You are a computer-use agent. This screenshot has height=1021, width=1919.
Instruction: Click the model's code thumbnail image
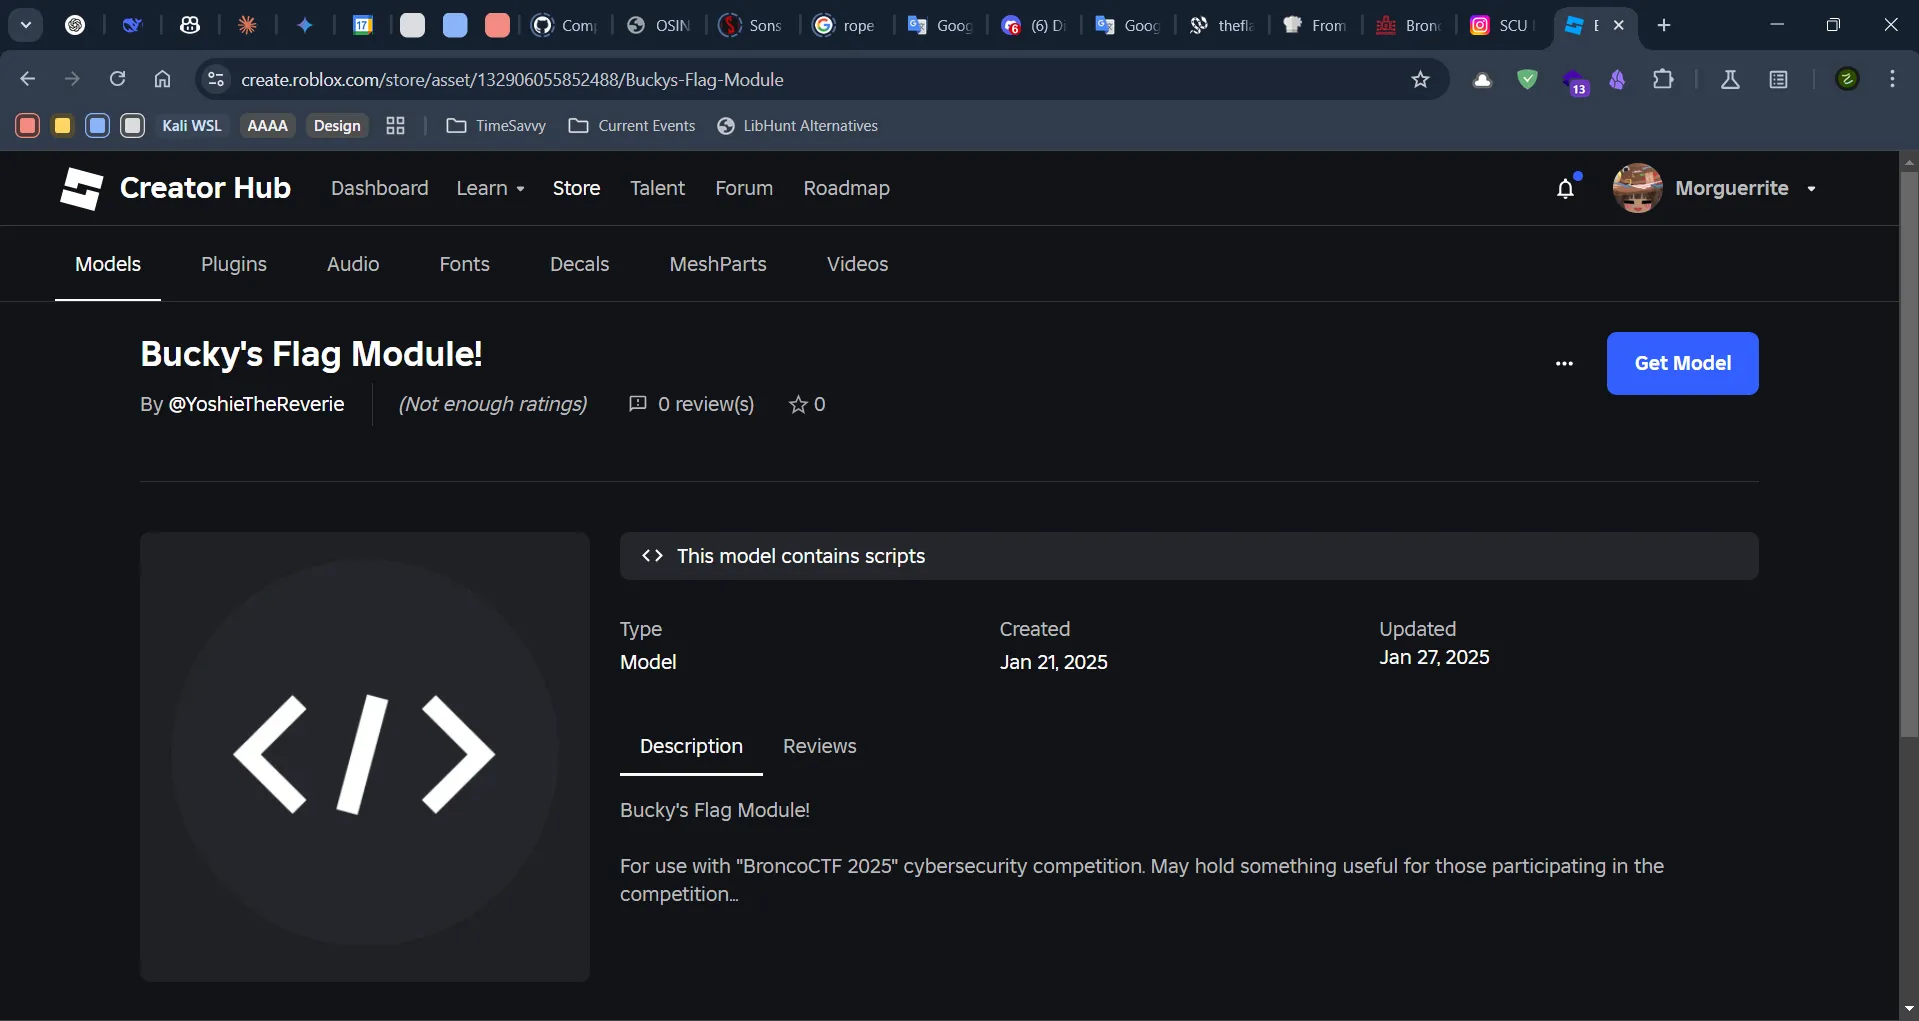pyautogui.click(x=364, y=756)
